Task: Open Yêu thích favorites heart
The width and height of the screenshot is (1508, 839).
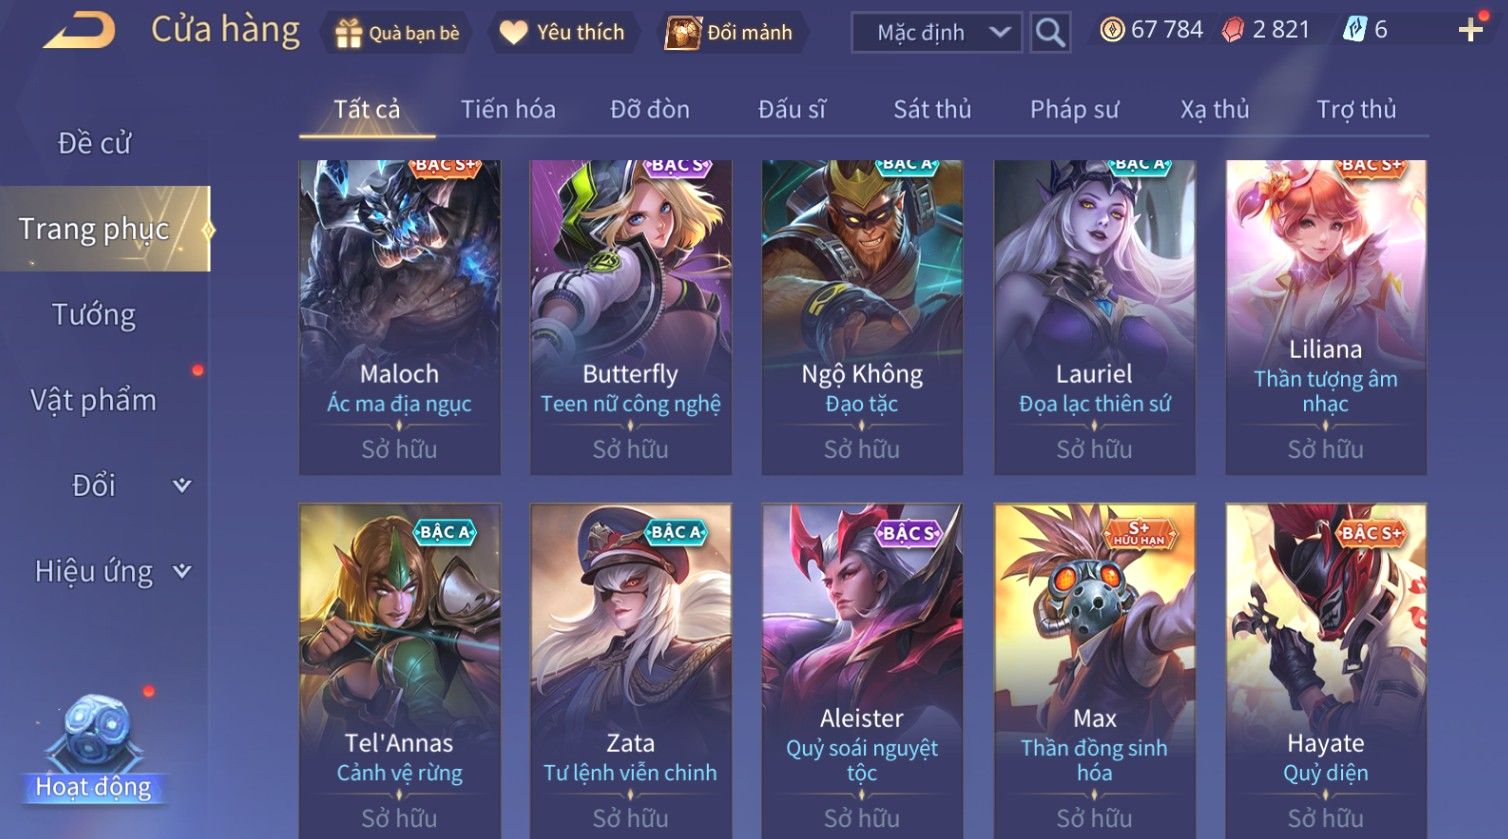Action: coord(513,33)
